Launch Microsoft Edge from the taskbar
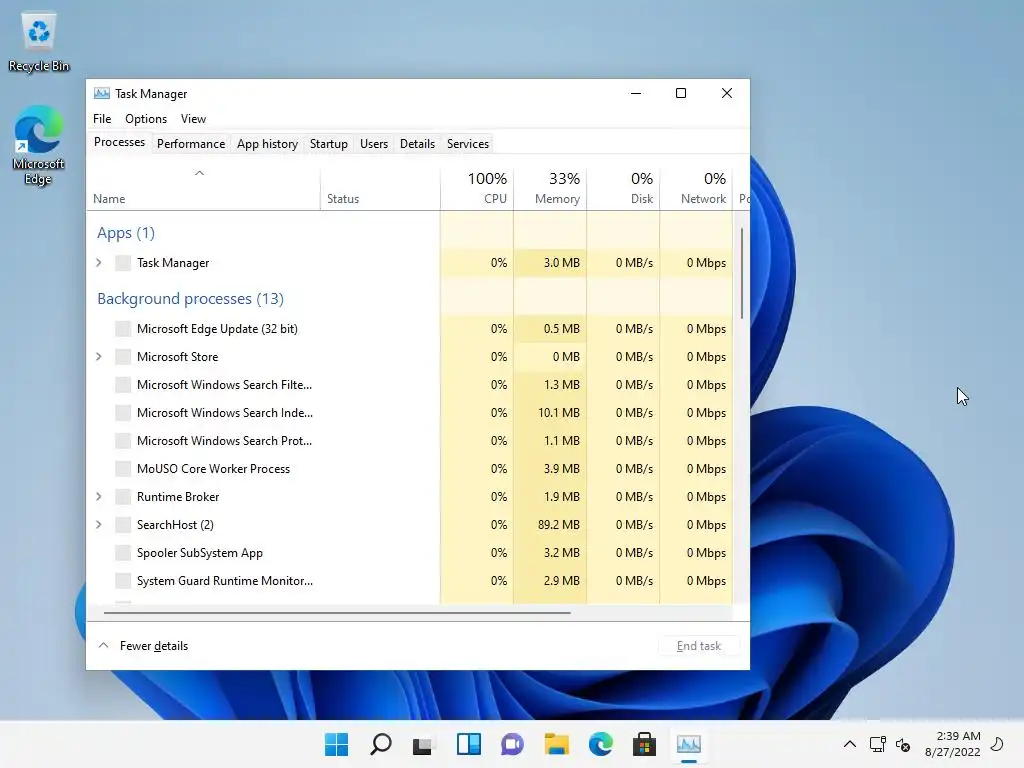This screenshot has height=768, width=1024. click(600, 744)
